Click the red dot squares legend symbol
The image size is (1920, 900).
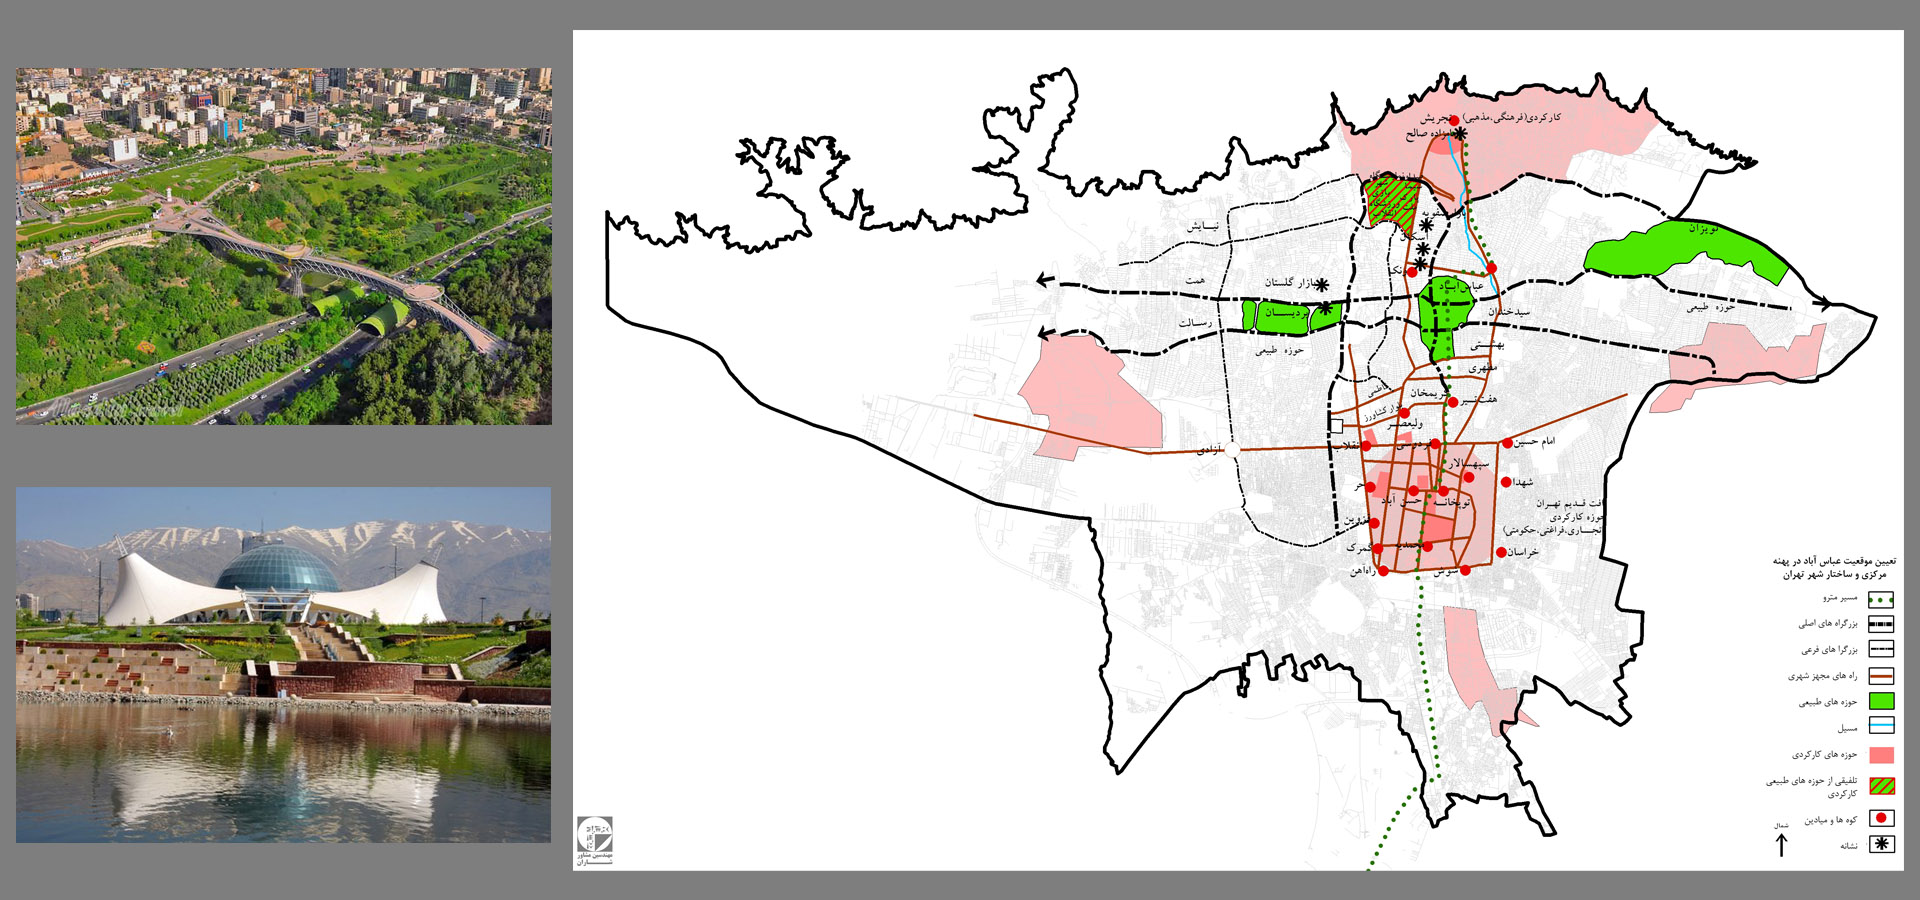(1881, 818)
